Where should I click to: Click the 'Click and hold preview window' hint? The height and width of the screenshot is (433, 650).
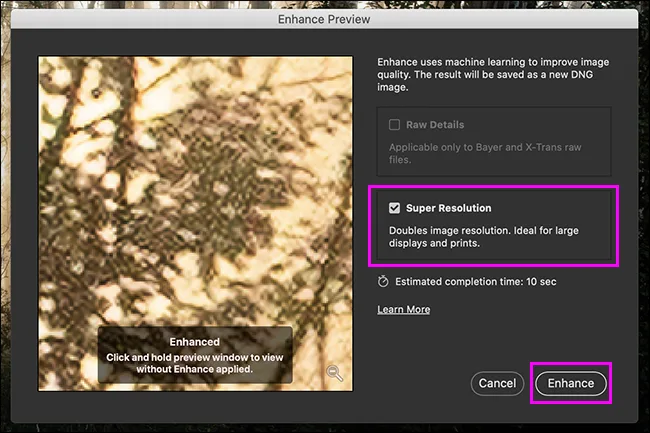[x=195, y=362]
